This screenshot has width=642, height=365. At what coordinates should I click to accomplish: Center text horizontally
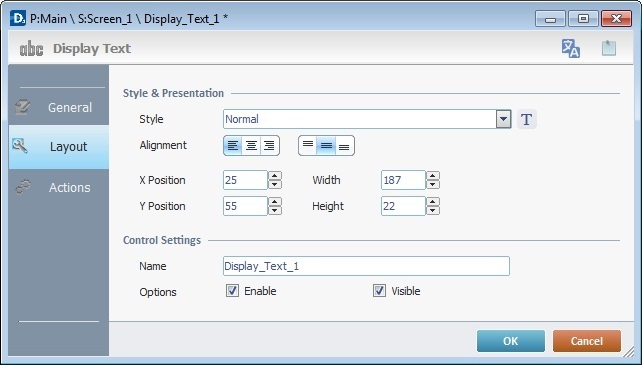[251, 145]
